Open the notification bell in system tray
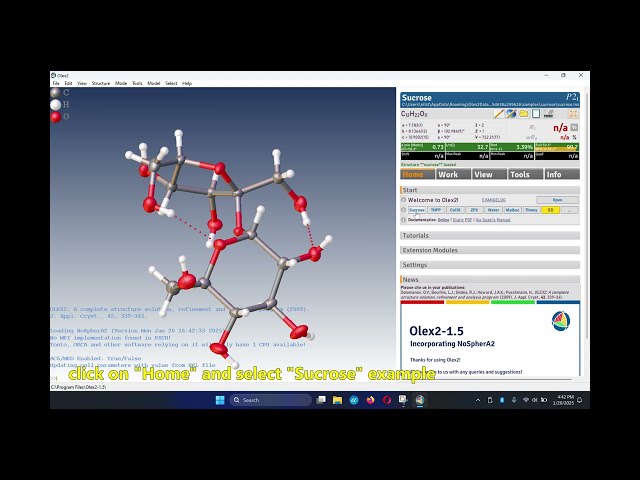This screenshot has height=480, width=640. point(580,400)
